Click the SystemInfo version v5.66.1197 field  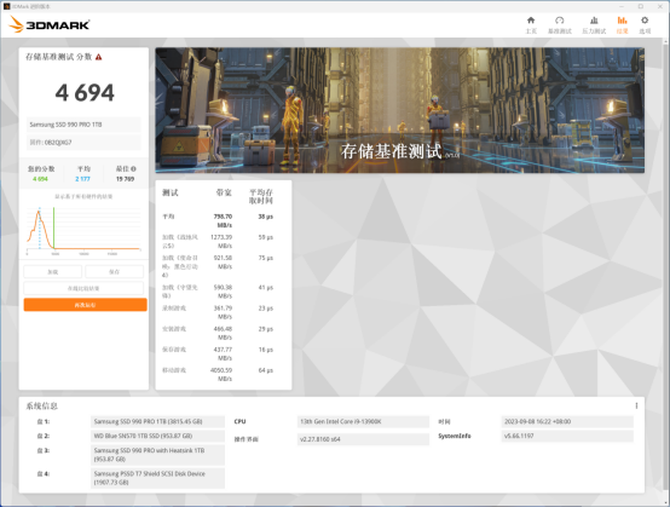click(566, 437)
